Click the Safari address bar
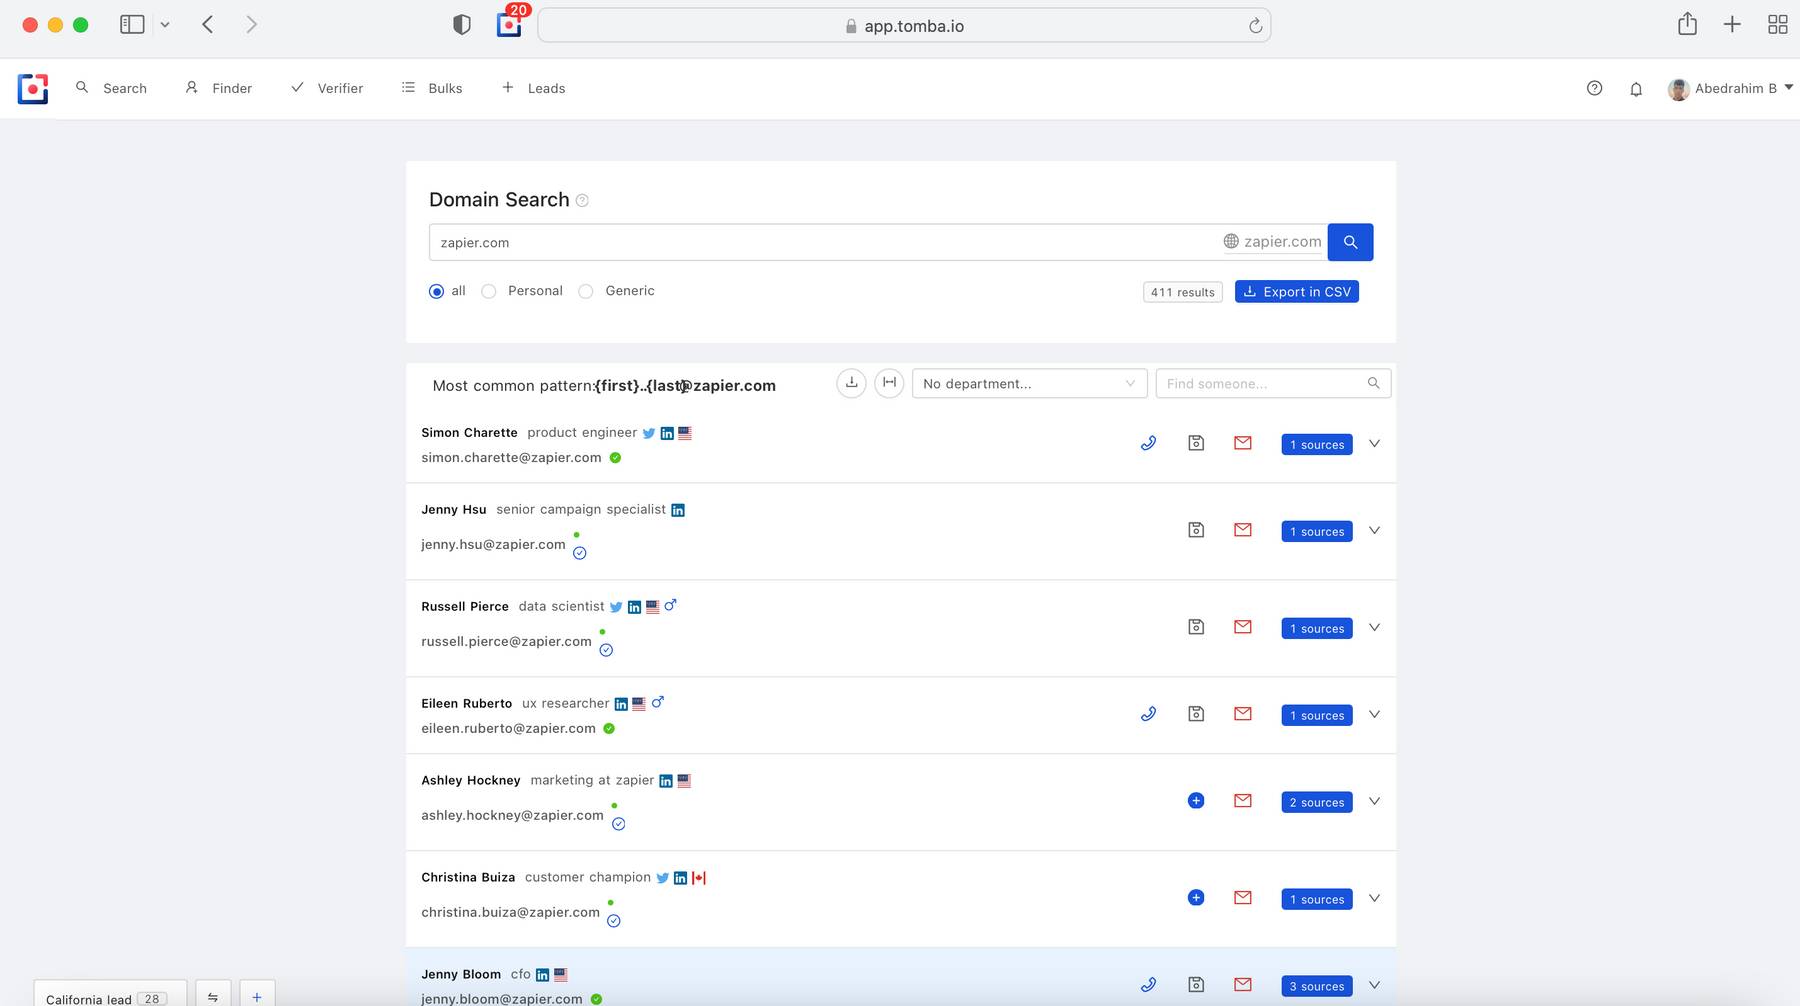Viewport: 1800px width, 1006px height. (x=904, y=26)
